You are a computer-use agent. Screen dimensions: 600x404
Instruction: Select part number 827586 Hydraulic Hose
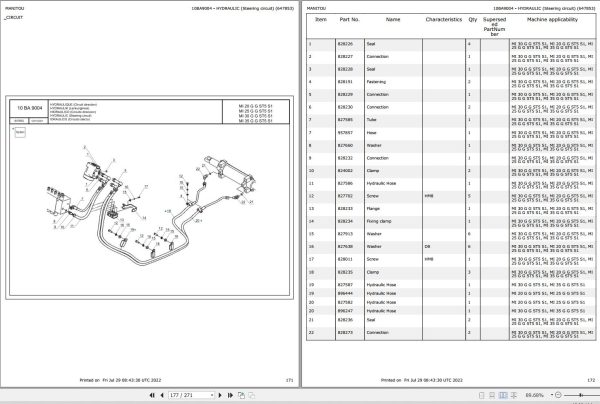[x=345, y=183]
